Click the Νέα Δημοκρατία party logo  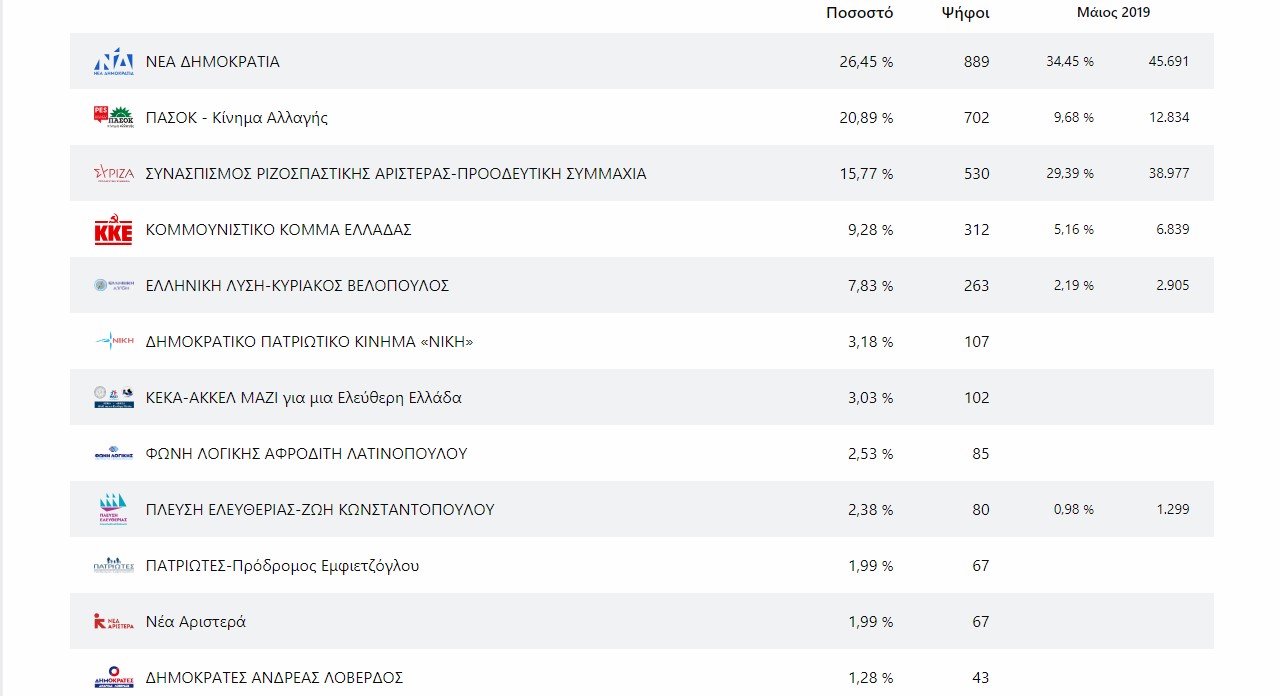tap(113, 62)
